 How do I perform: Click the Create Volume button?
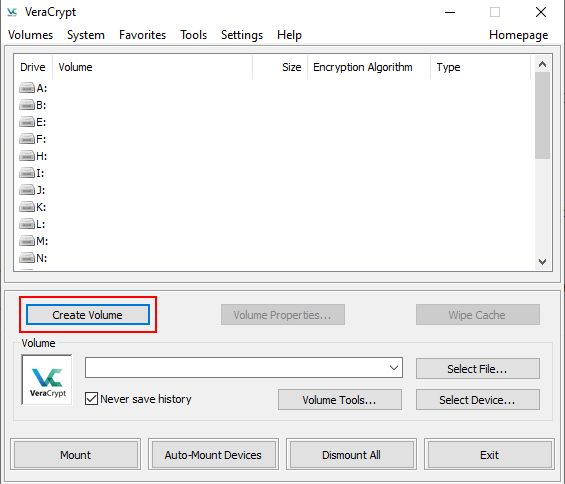[x=88, y=315]
